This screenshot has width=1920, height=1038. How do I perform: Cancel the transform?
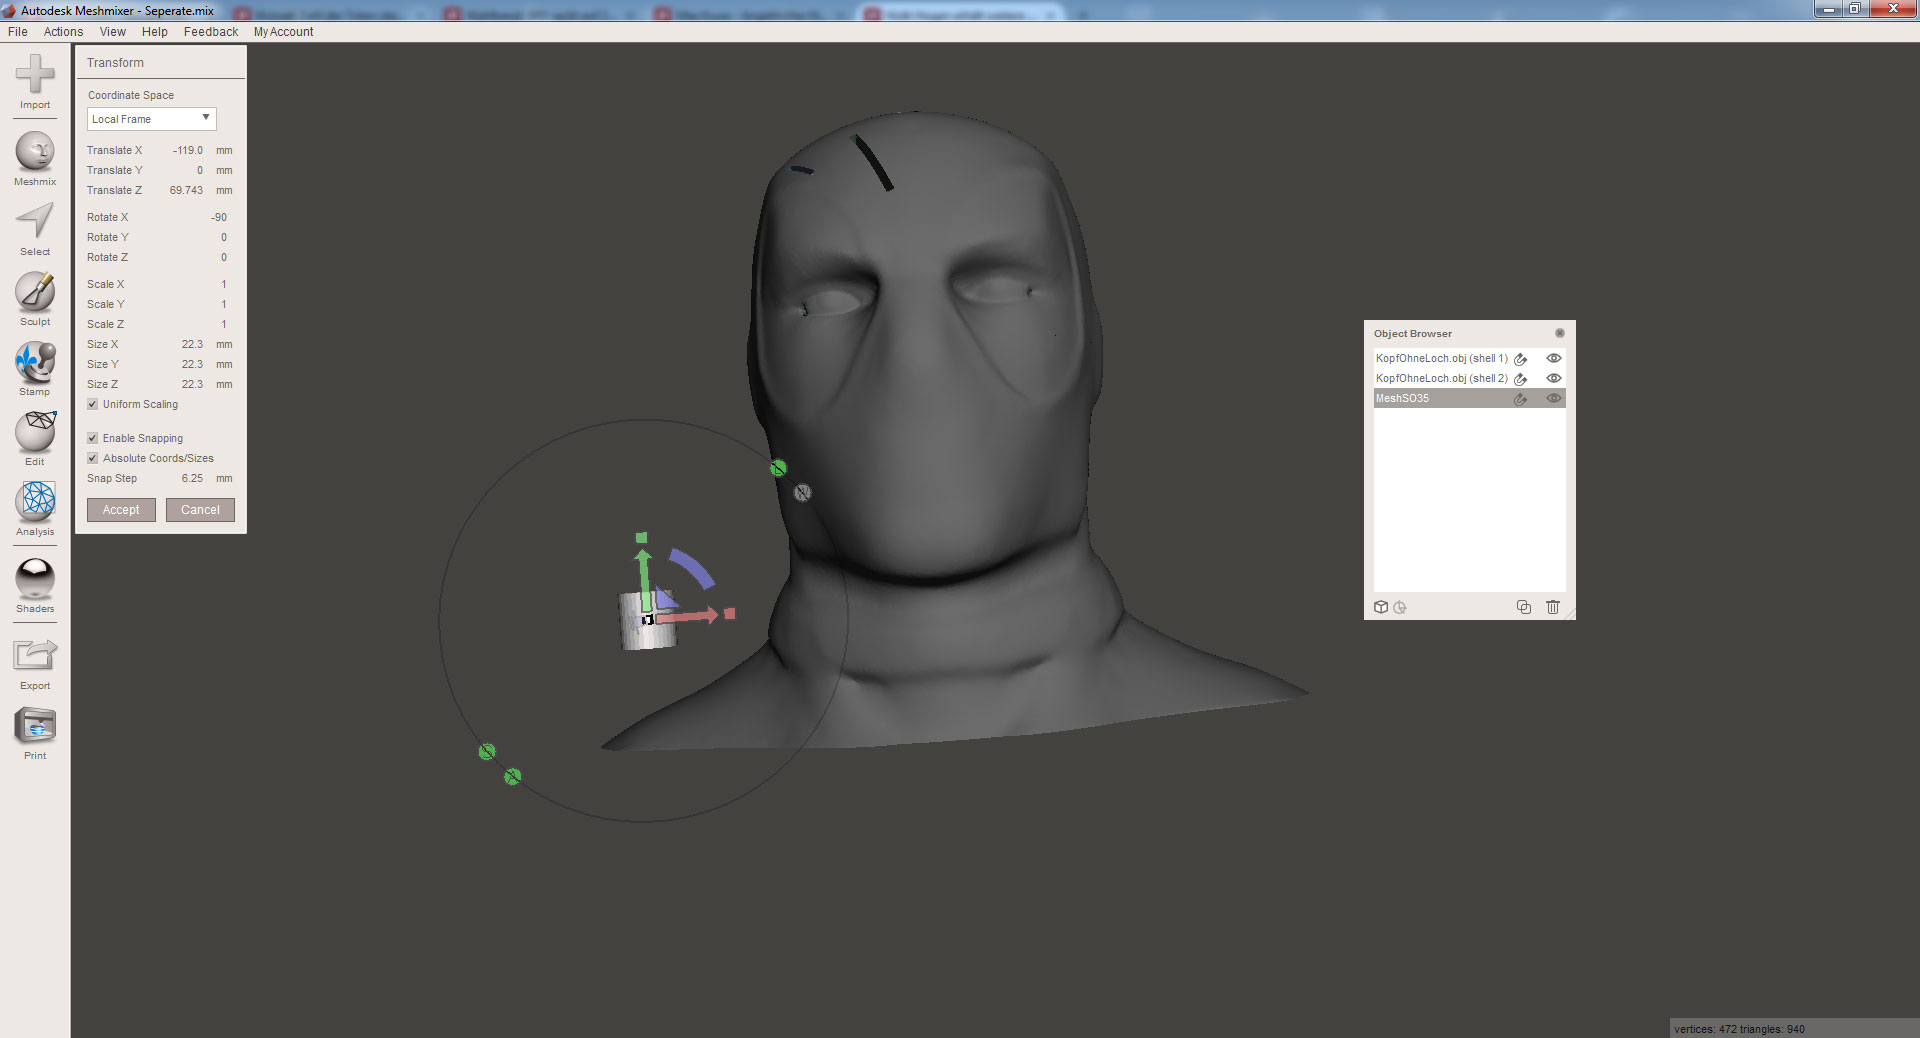click(200, 510)
